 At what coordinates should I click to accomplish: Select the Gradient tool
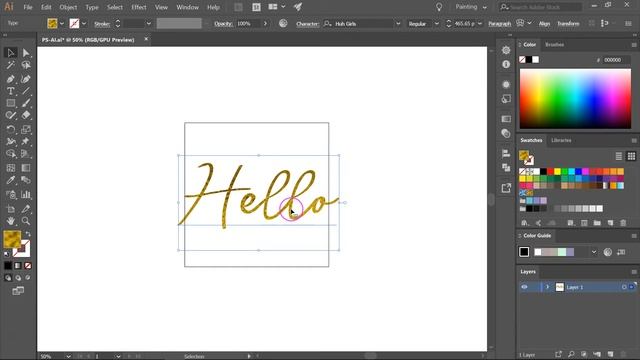click(x=26, y=168)
